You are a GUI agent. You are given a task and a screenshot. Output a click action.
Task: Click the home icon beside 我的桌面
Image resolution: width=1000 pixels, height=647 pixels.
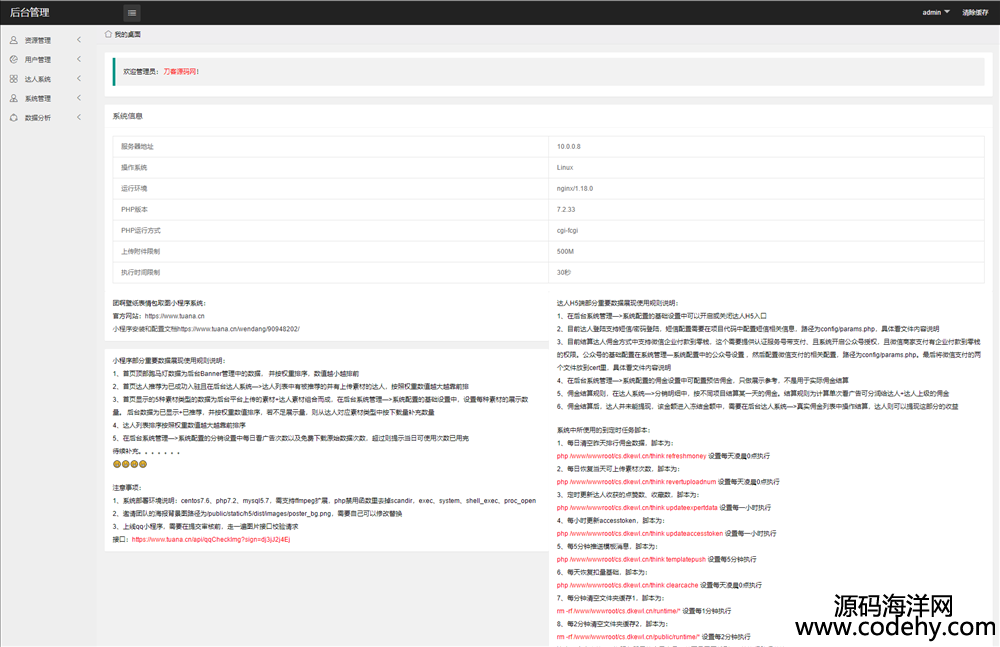108,34
